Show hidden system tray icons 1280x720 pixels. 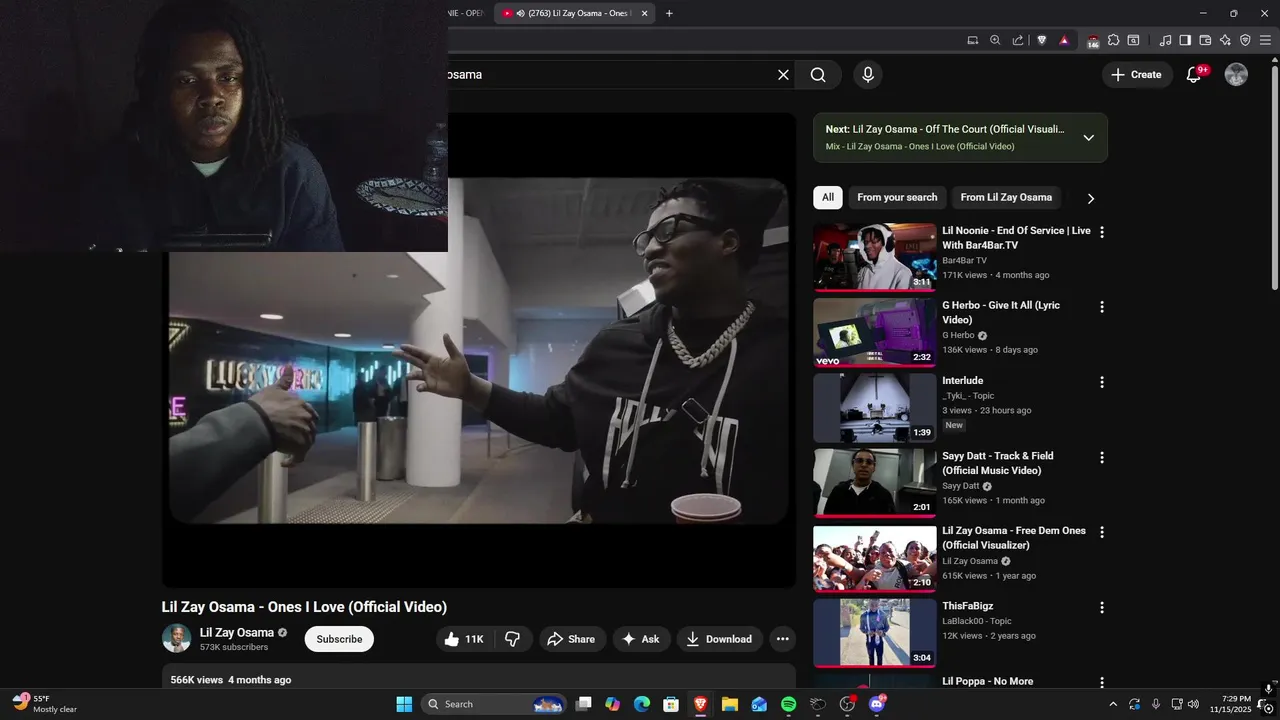pos(1113,704)
